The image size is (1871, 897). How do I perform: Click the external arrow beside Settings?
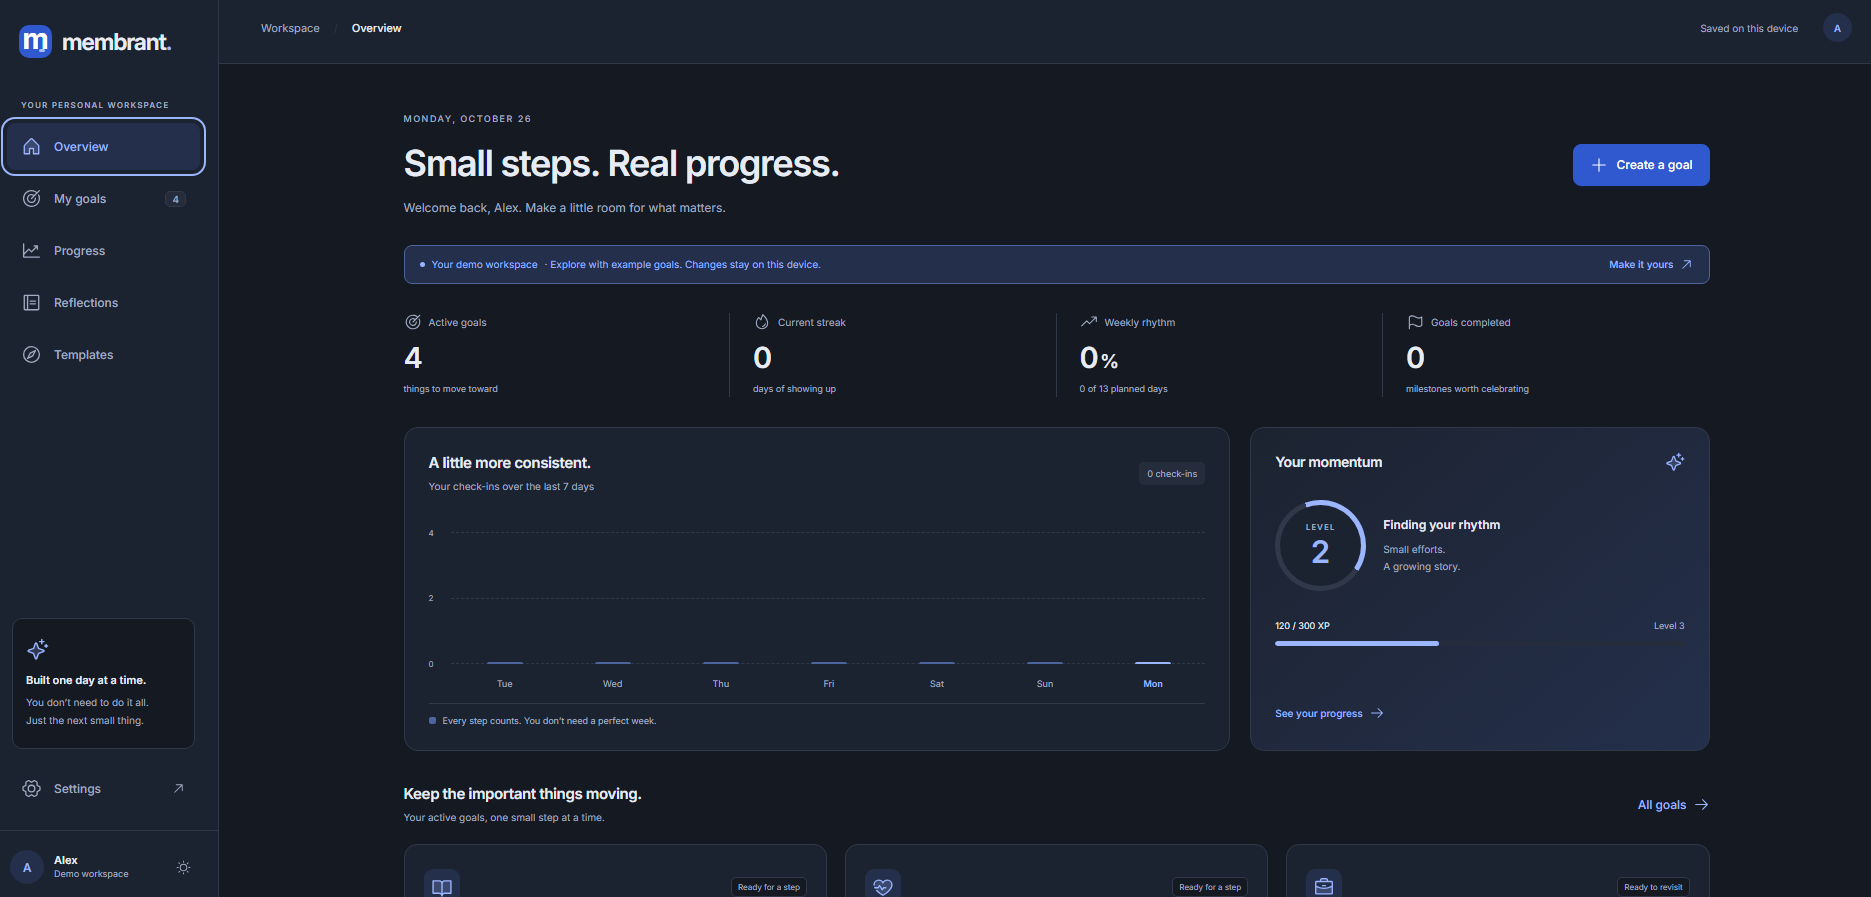pos(179,789)
